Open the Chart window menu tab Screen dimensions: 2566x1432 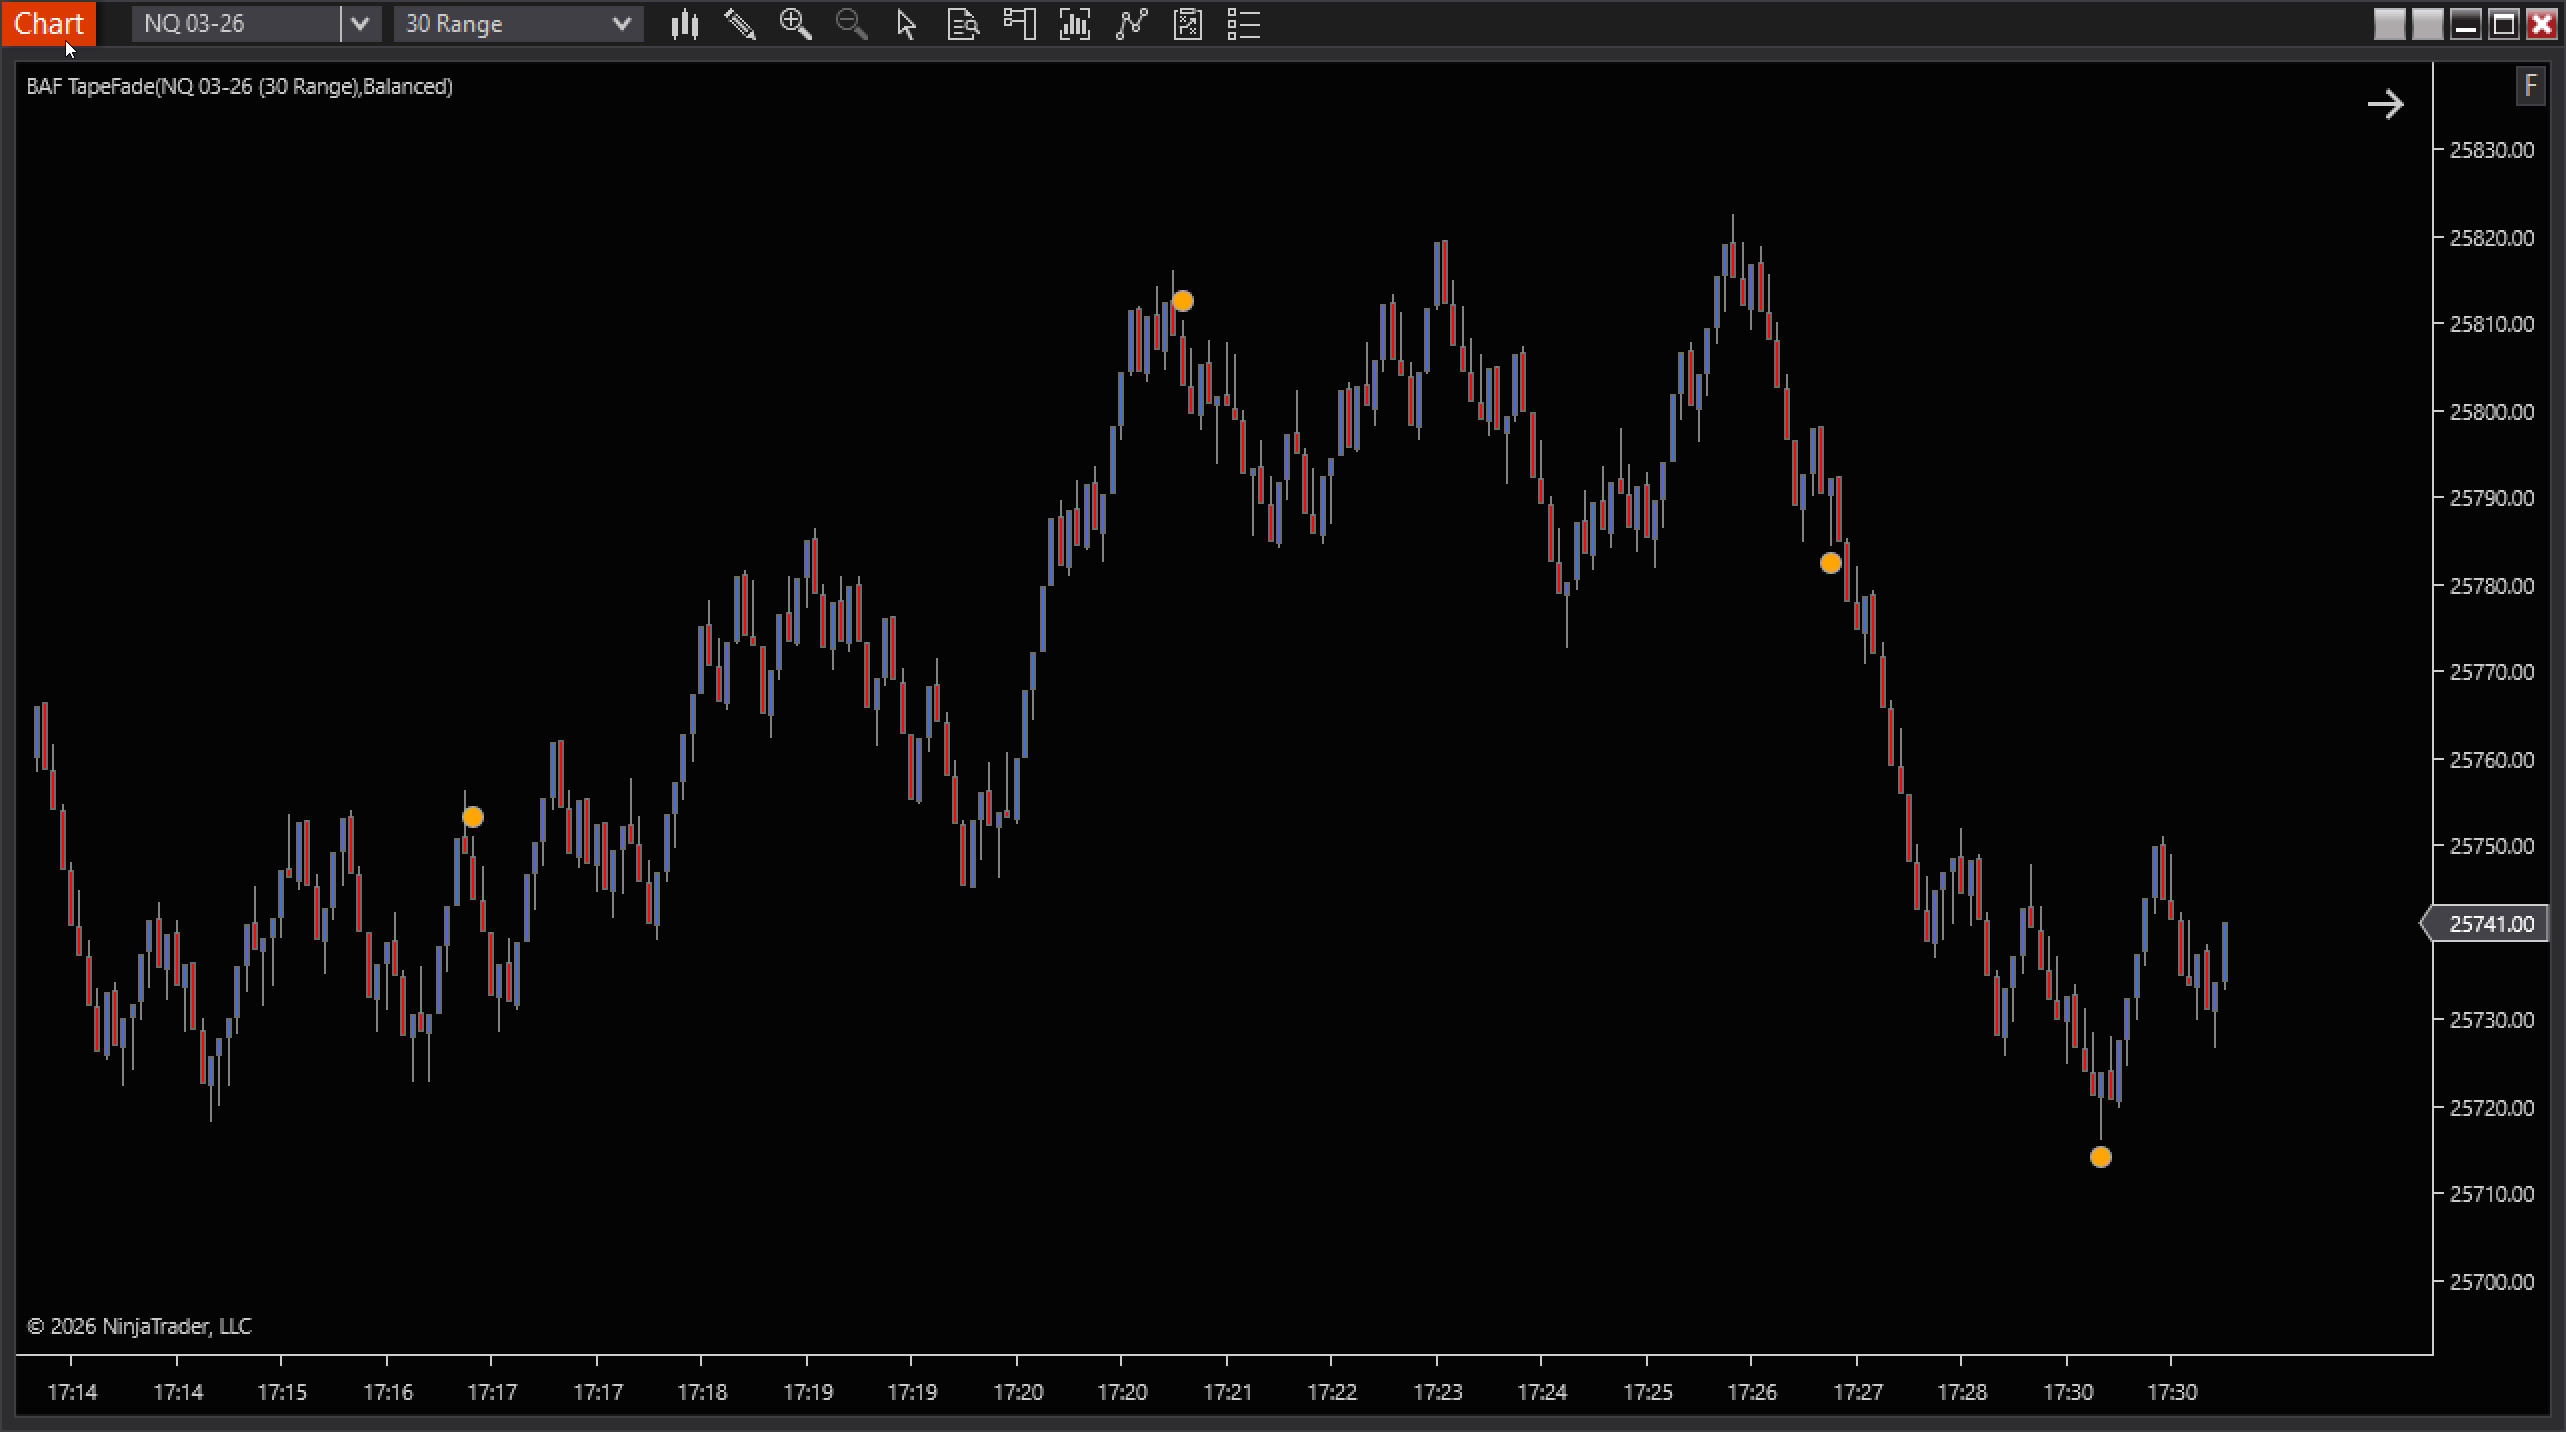point(48,23)
